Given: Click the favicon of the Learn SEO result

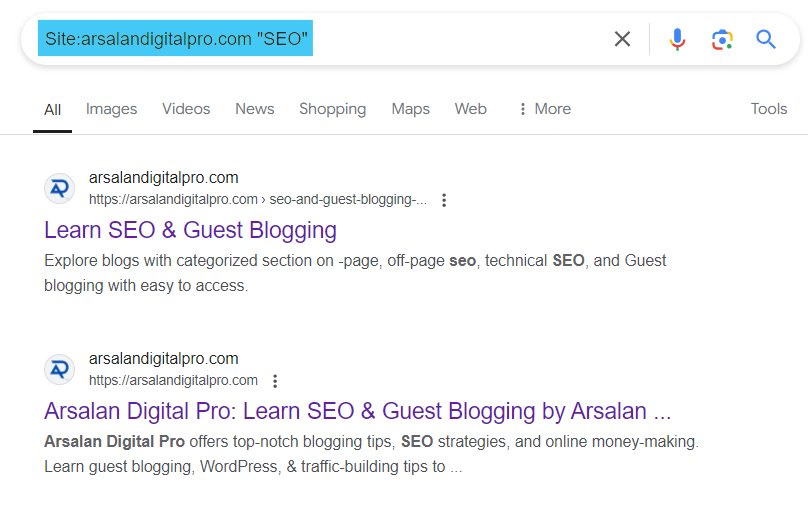Looking at the screenshot, I should 60,189.
